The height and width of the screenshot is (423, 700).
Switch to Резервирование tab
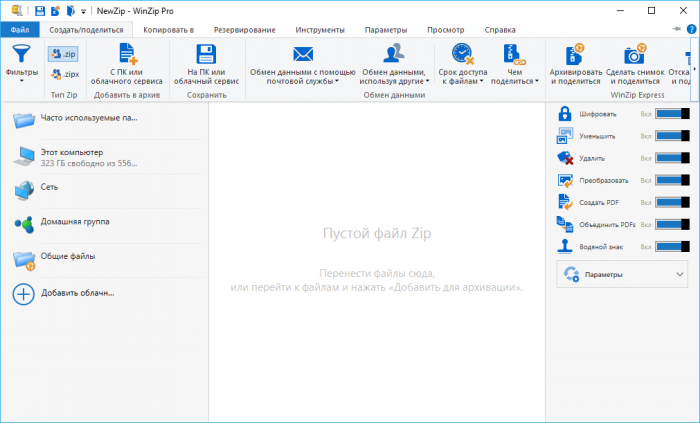pyautogui.click(x=245, y=30)
